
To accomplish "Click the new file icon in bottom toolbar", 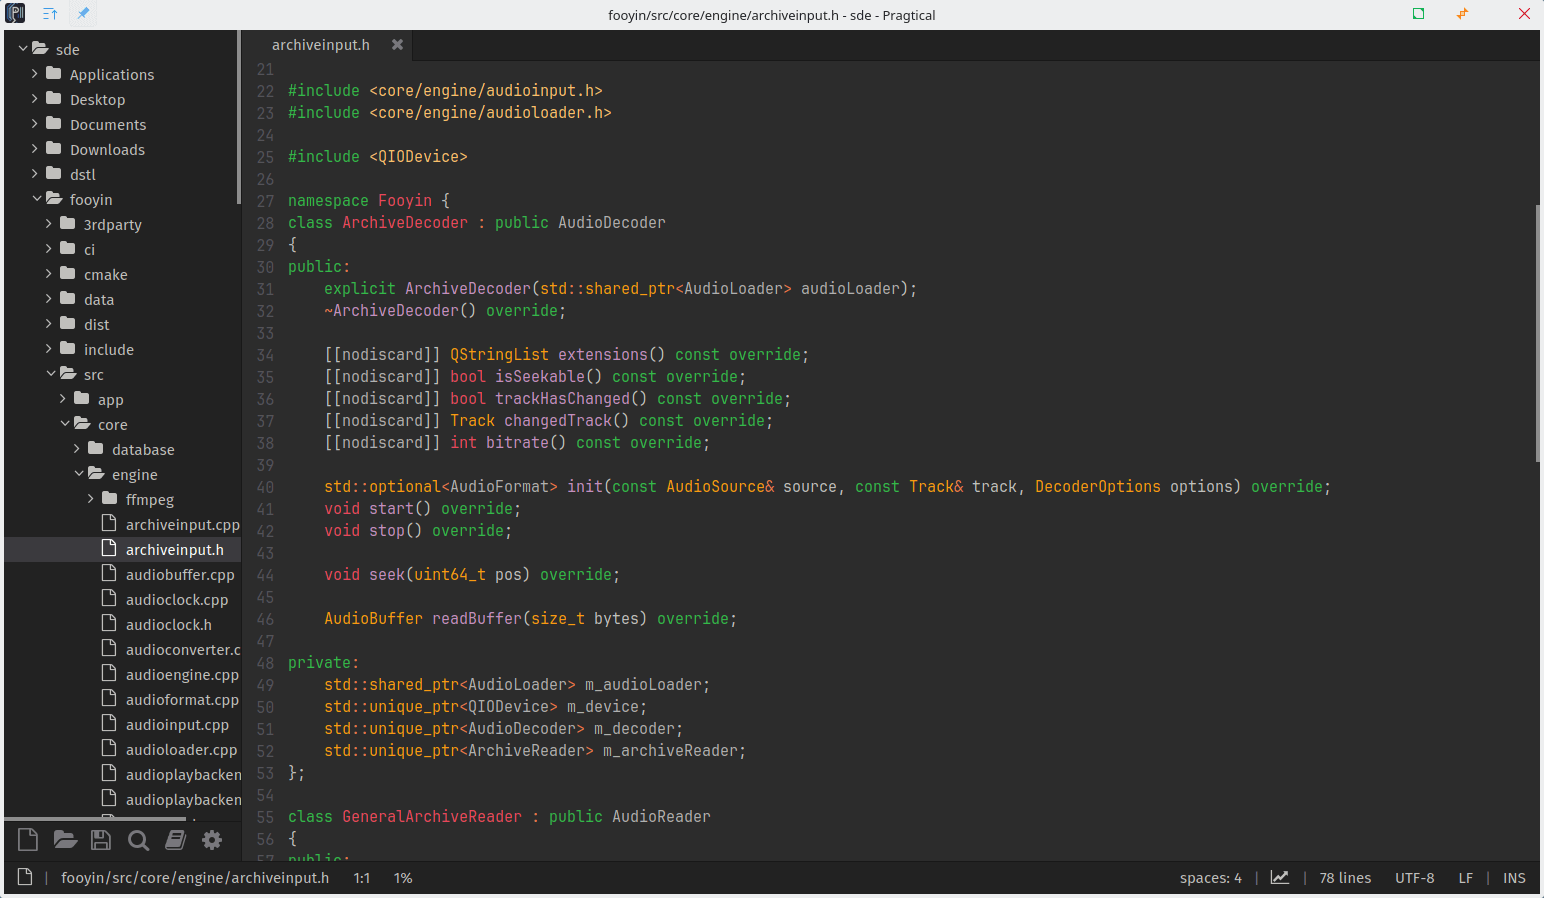I will click(28, 840).
